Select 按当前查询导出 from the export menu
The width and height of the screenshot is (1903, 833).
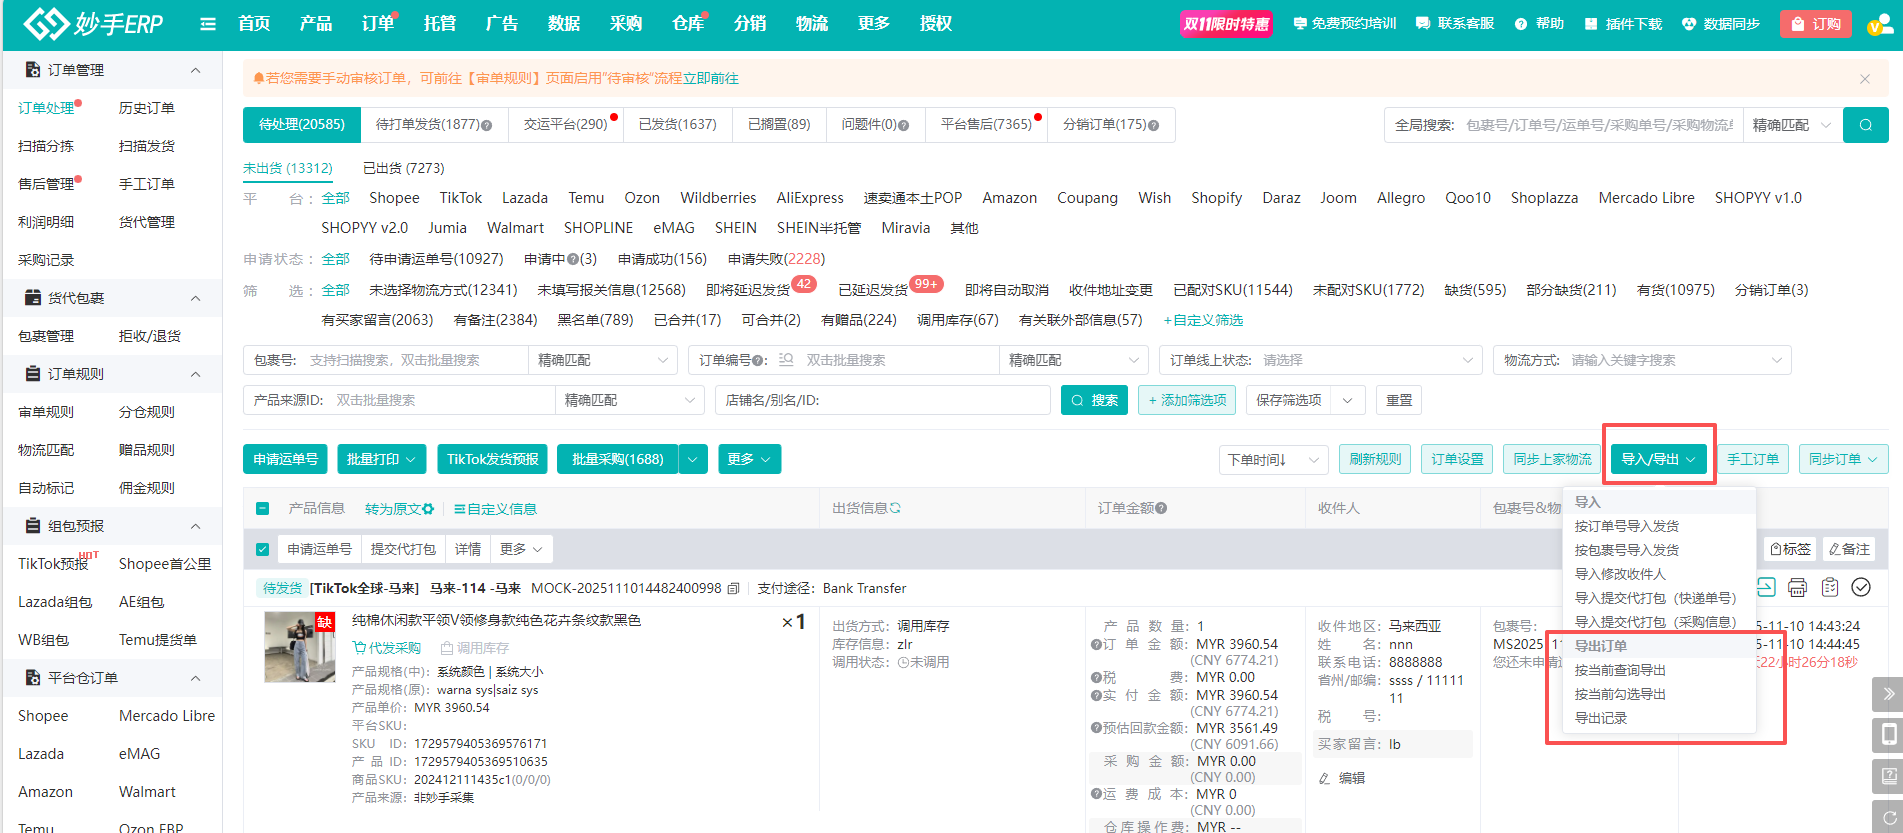point(1620,670)
